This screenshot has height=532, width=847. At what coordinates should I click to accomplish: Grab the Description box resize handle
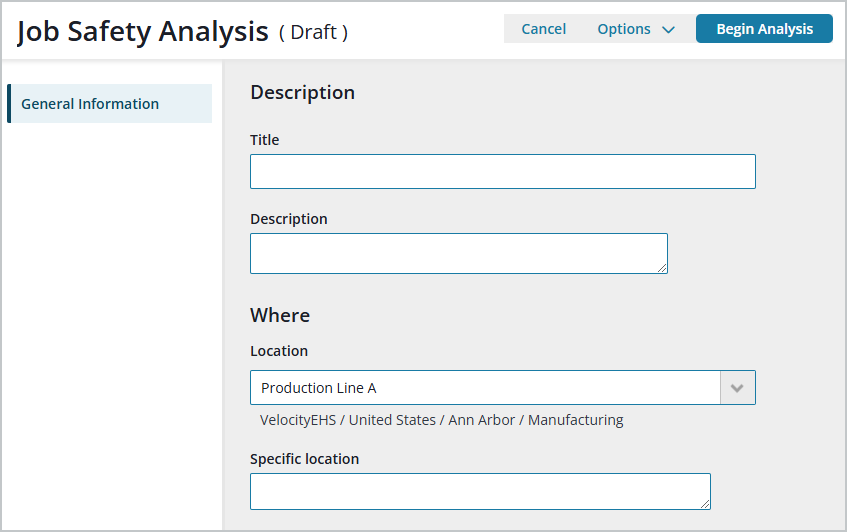pyautogui.click(x=662, y=268)
